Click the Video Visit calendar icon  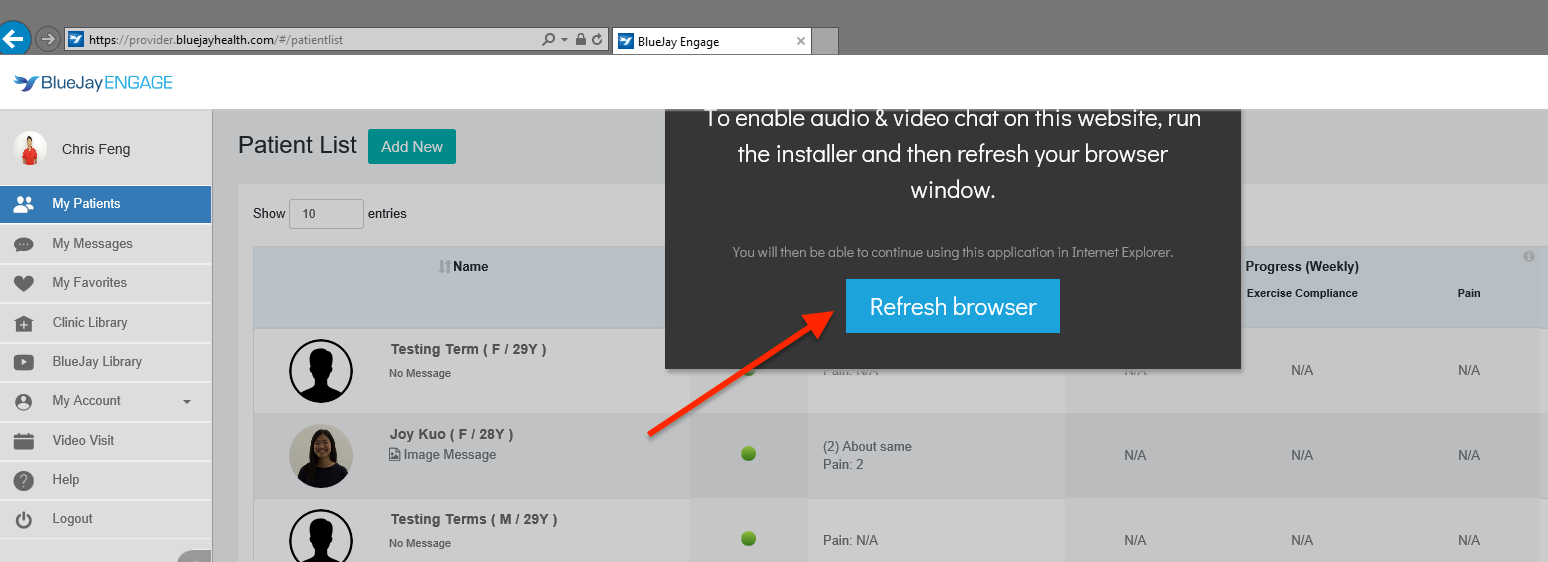coord(24,441)
